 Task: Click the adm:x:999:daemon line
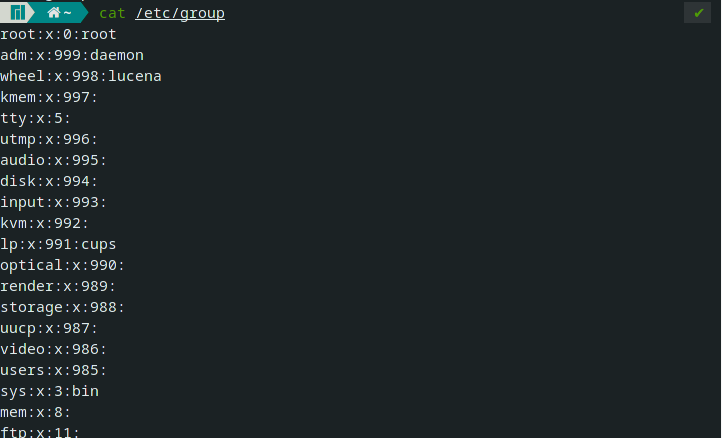(72, 55)
